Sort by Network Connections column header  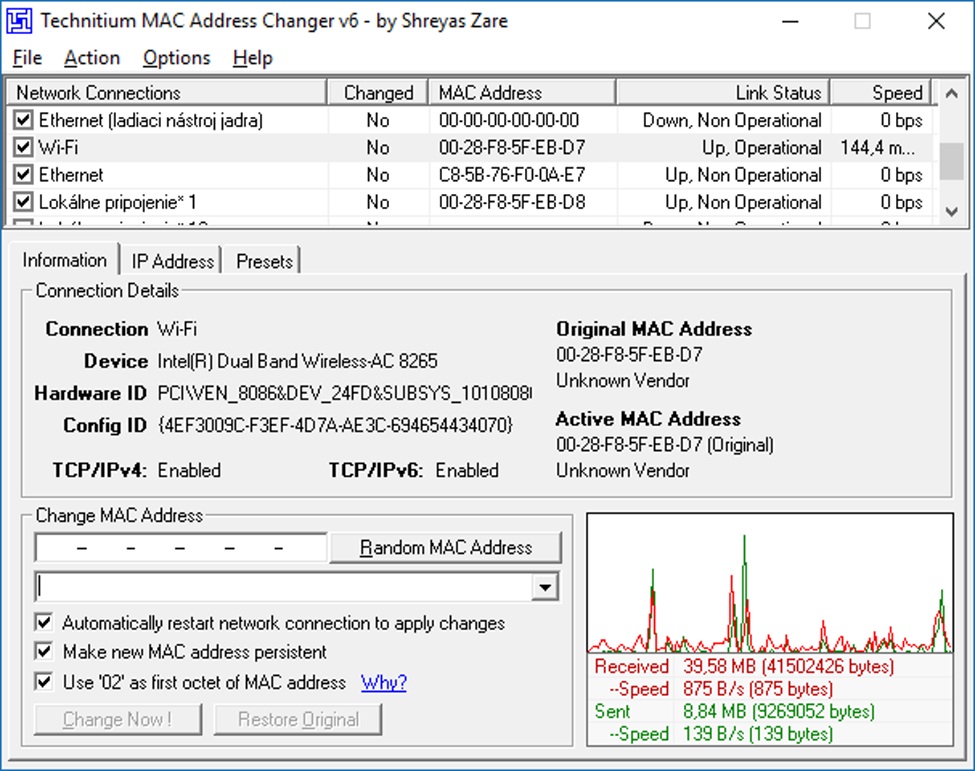point(166,93)
